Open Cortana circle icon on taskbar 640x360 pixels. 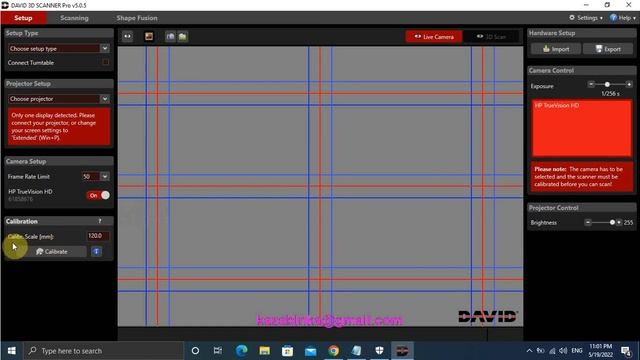click(x=195, y=351)
